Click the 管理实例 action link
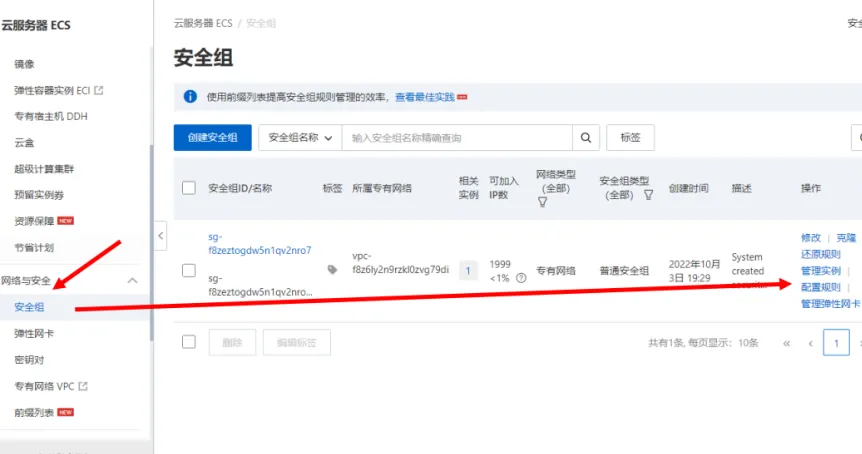The height and width of the screenshot is (454, 862). pyautogui.click(x=821, y=270)
